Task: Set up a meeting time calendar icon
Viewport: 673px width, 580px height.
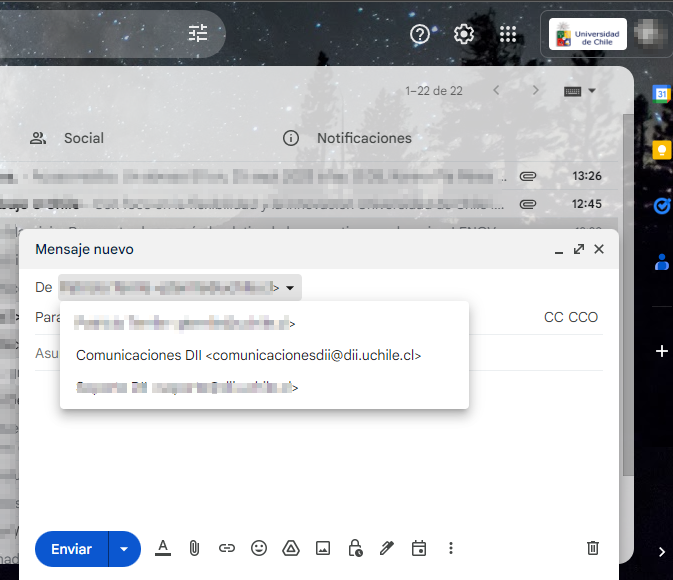Action: pos(419,548)
